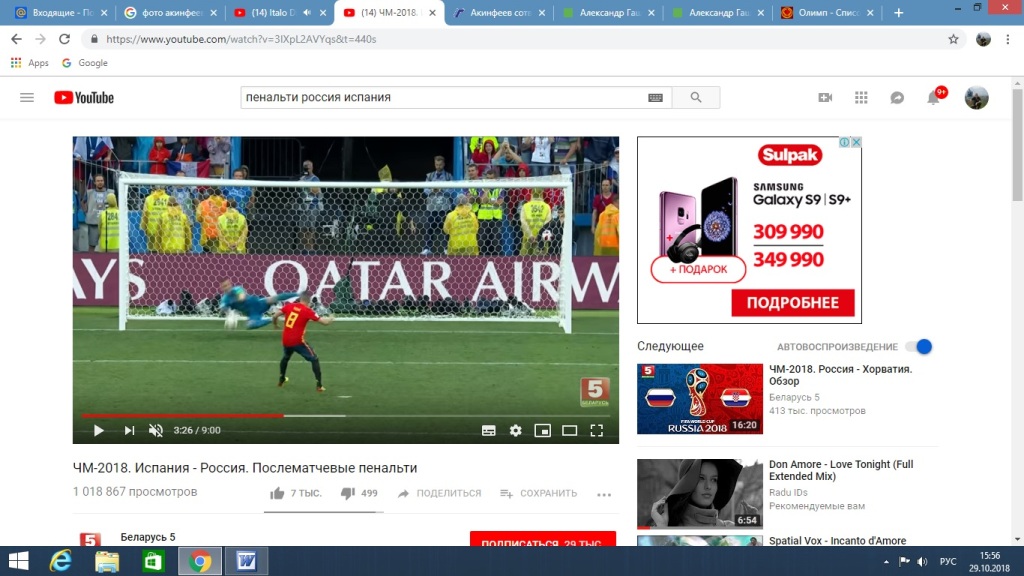The height and width of the screenshot is (576, 1024).
Task: Open the YouTube apps grid menu
Action: pyautogui.click(x=861, y=97)
